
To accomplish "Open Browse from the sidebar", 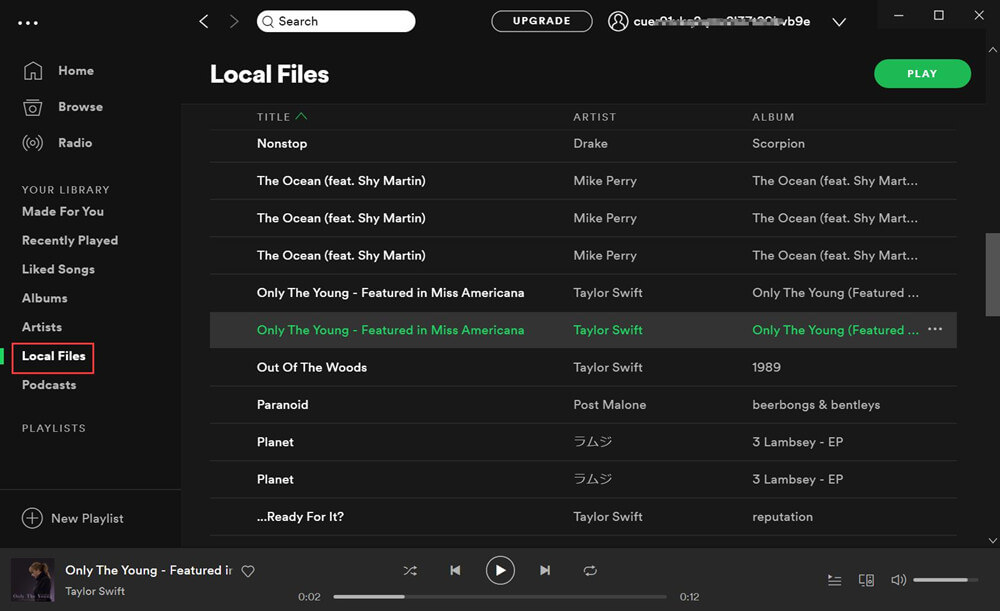I will 80,107.
